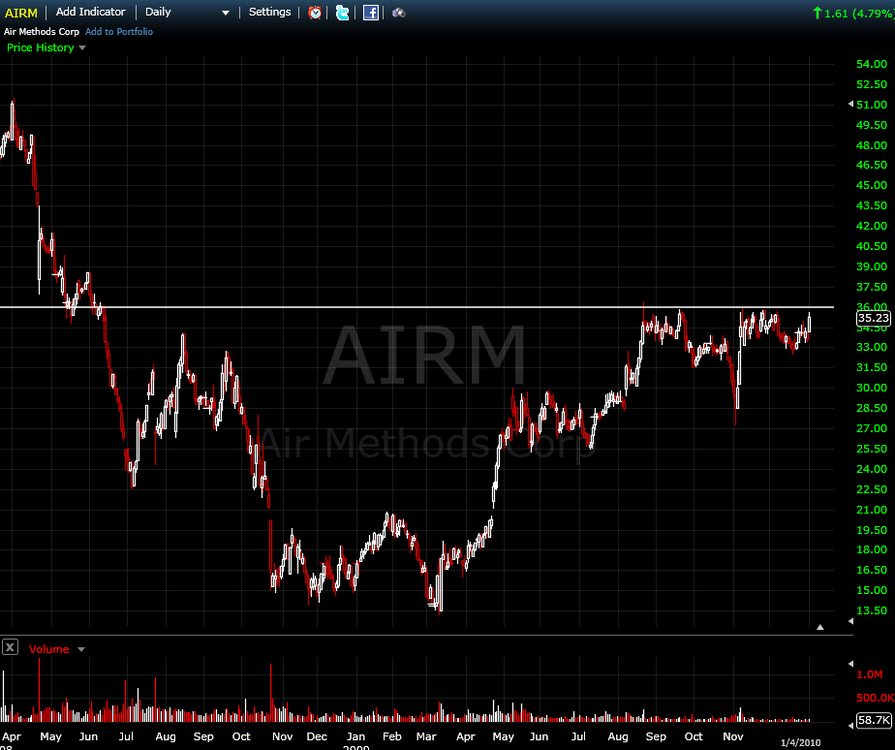Image resolution: width=895 pixels, height=750 pixels.
Task: Click the 27.00 price axis label
Action: (872, 428)
